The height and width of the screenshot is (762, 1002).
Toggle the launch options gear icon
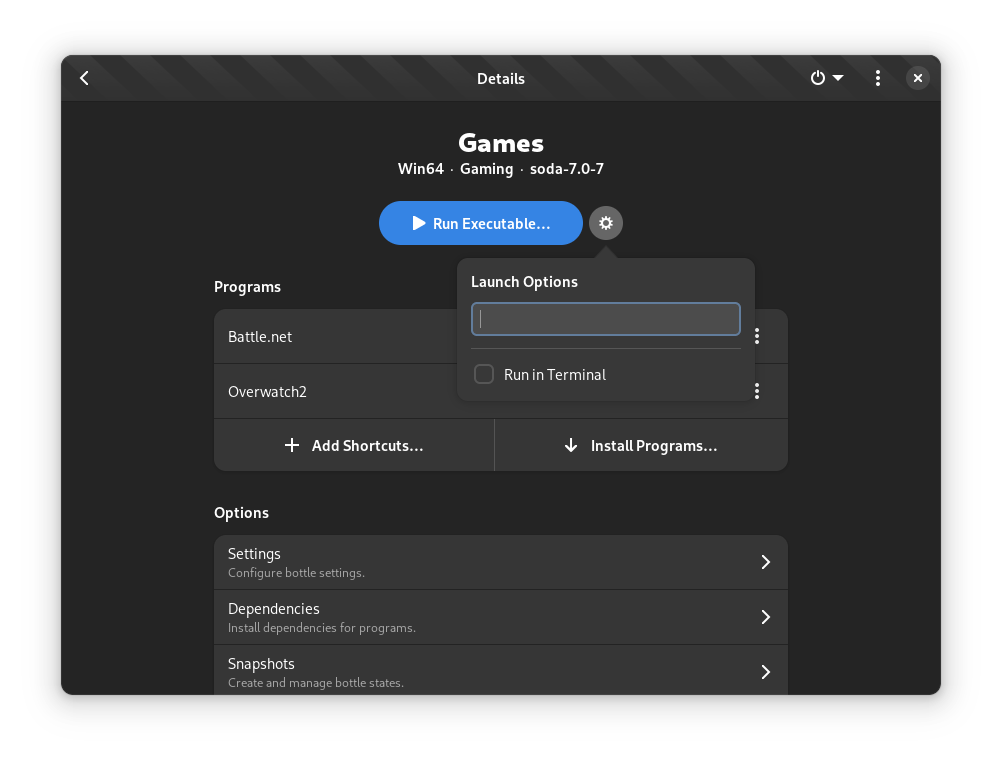click(605, 223)
